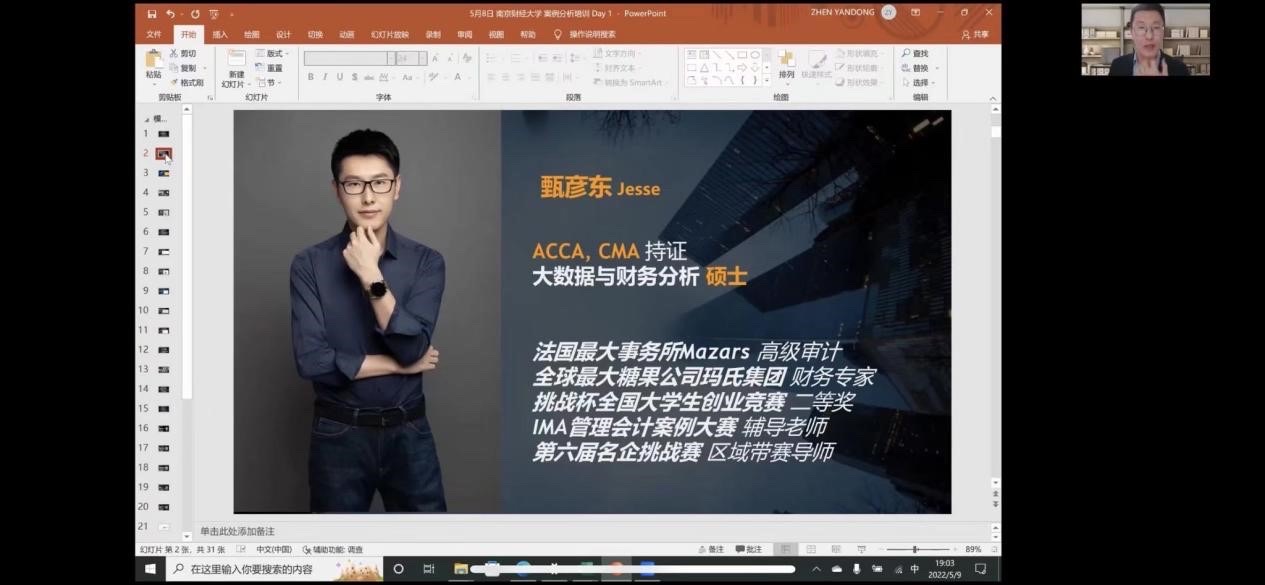Viewport: 1265px width, 585px height.
Task: Click the Paste (粘贴) clipboard icon
Action: tap(153, 61)
